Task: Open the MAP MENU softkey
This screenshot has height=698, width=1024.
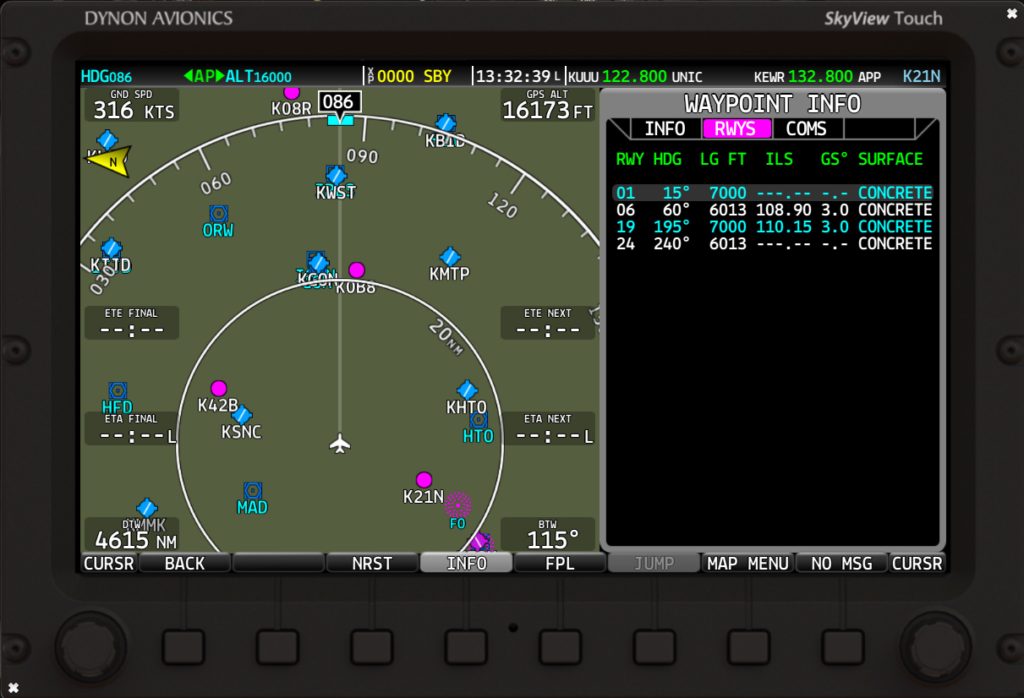Action: 748,563
